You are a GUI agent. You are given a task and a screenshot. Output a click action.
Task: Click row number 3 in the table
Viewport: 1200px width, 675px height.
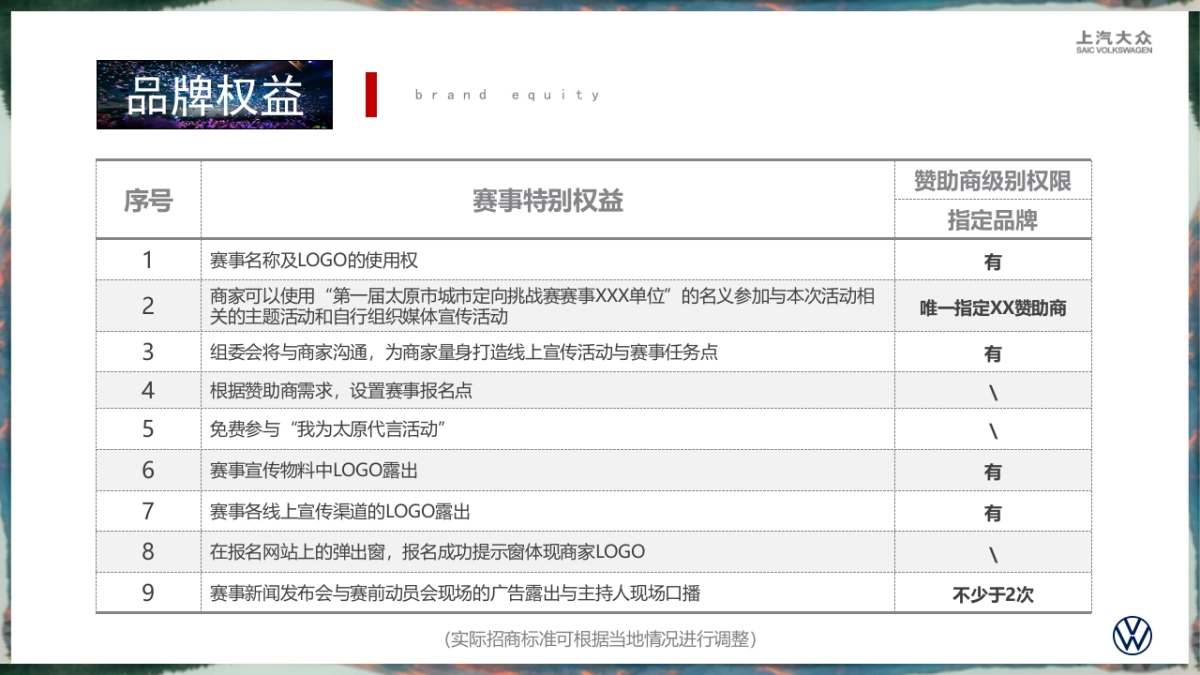point(148,352)
